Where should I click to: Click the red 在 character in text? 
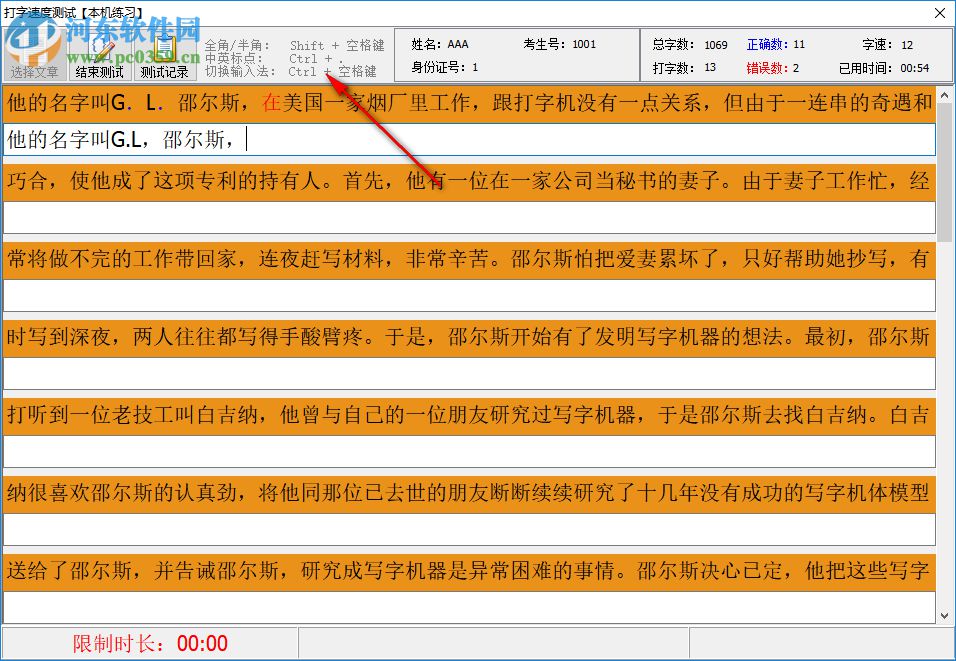(x=270, y=101)
